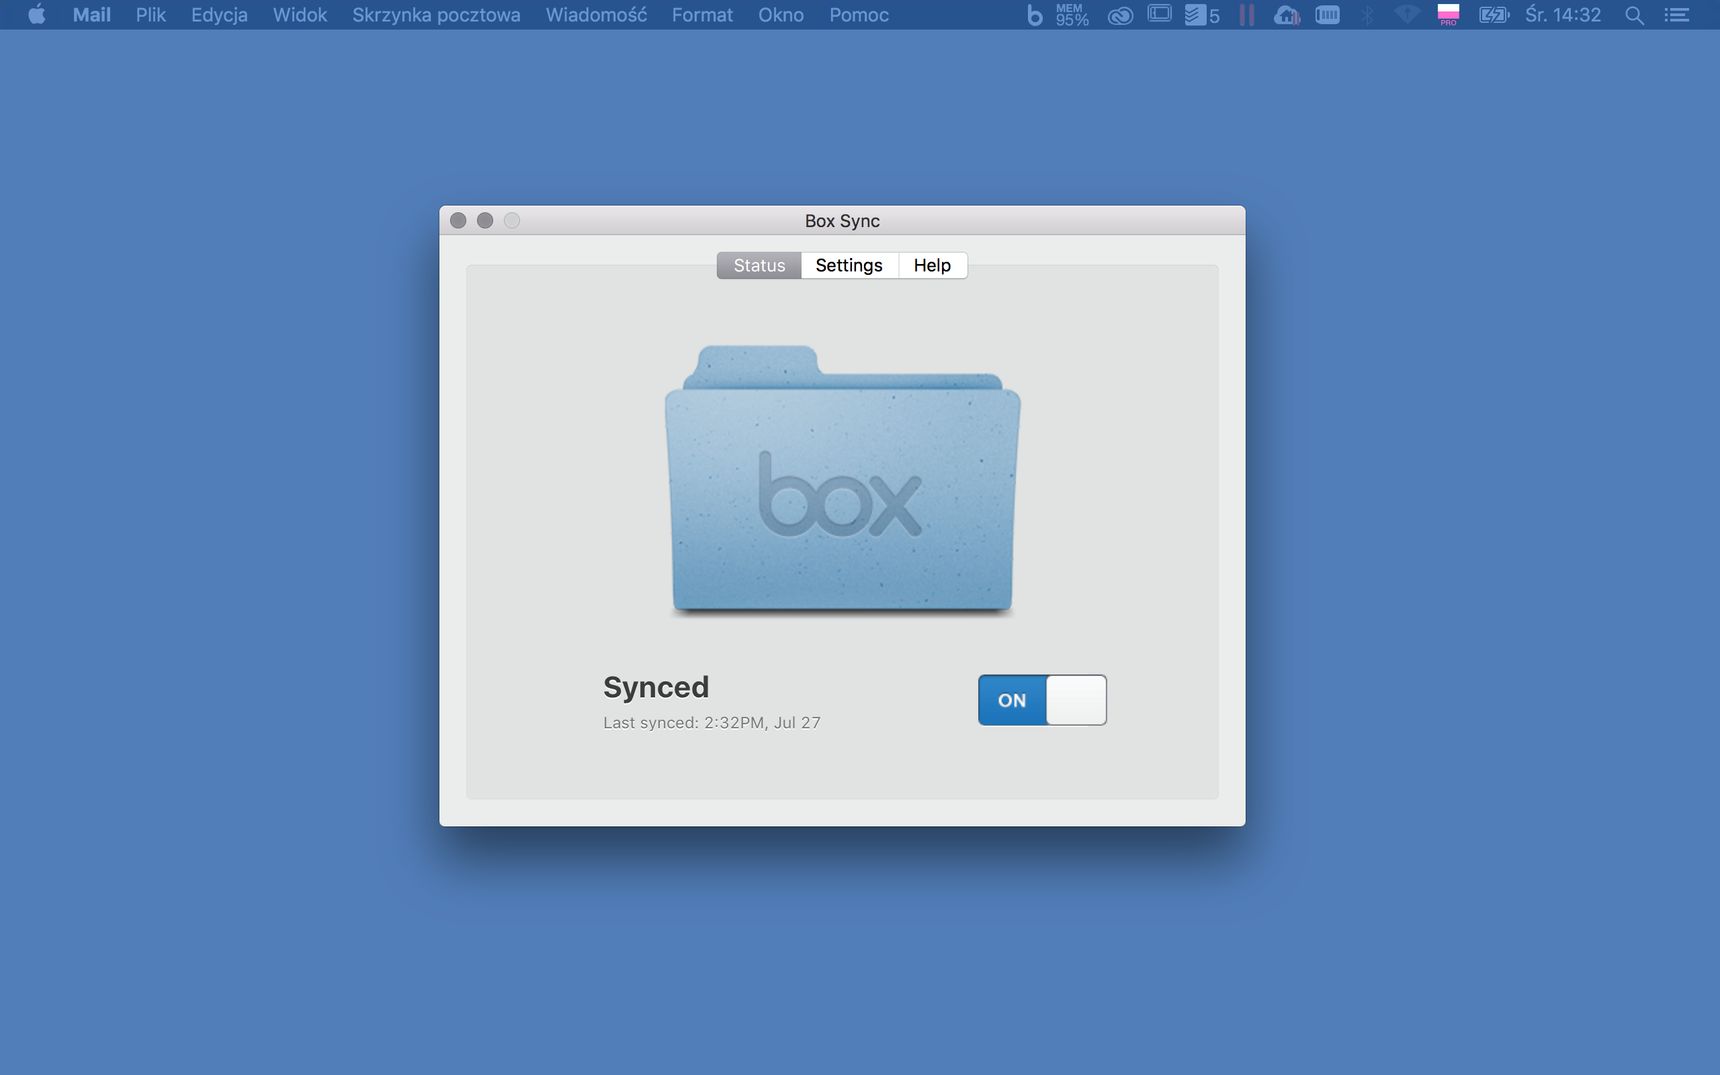Open the Apple menu
This screenshot has height=1075, width=1720.
point(37,15)
